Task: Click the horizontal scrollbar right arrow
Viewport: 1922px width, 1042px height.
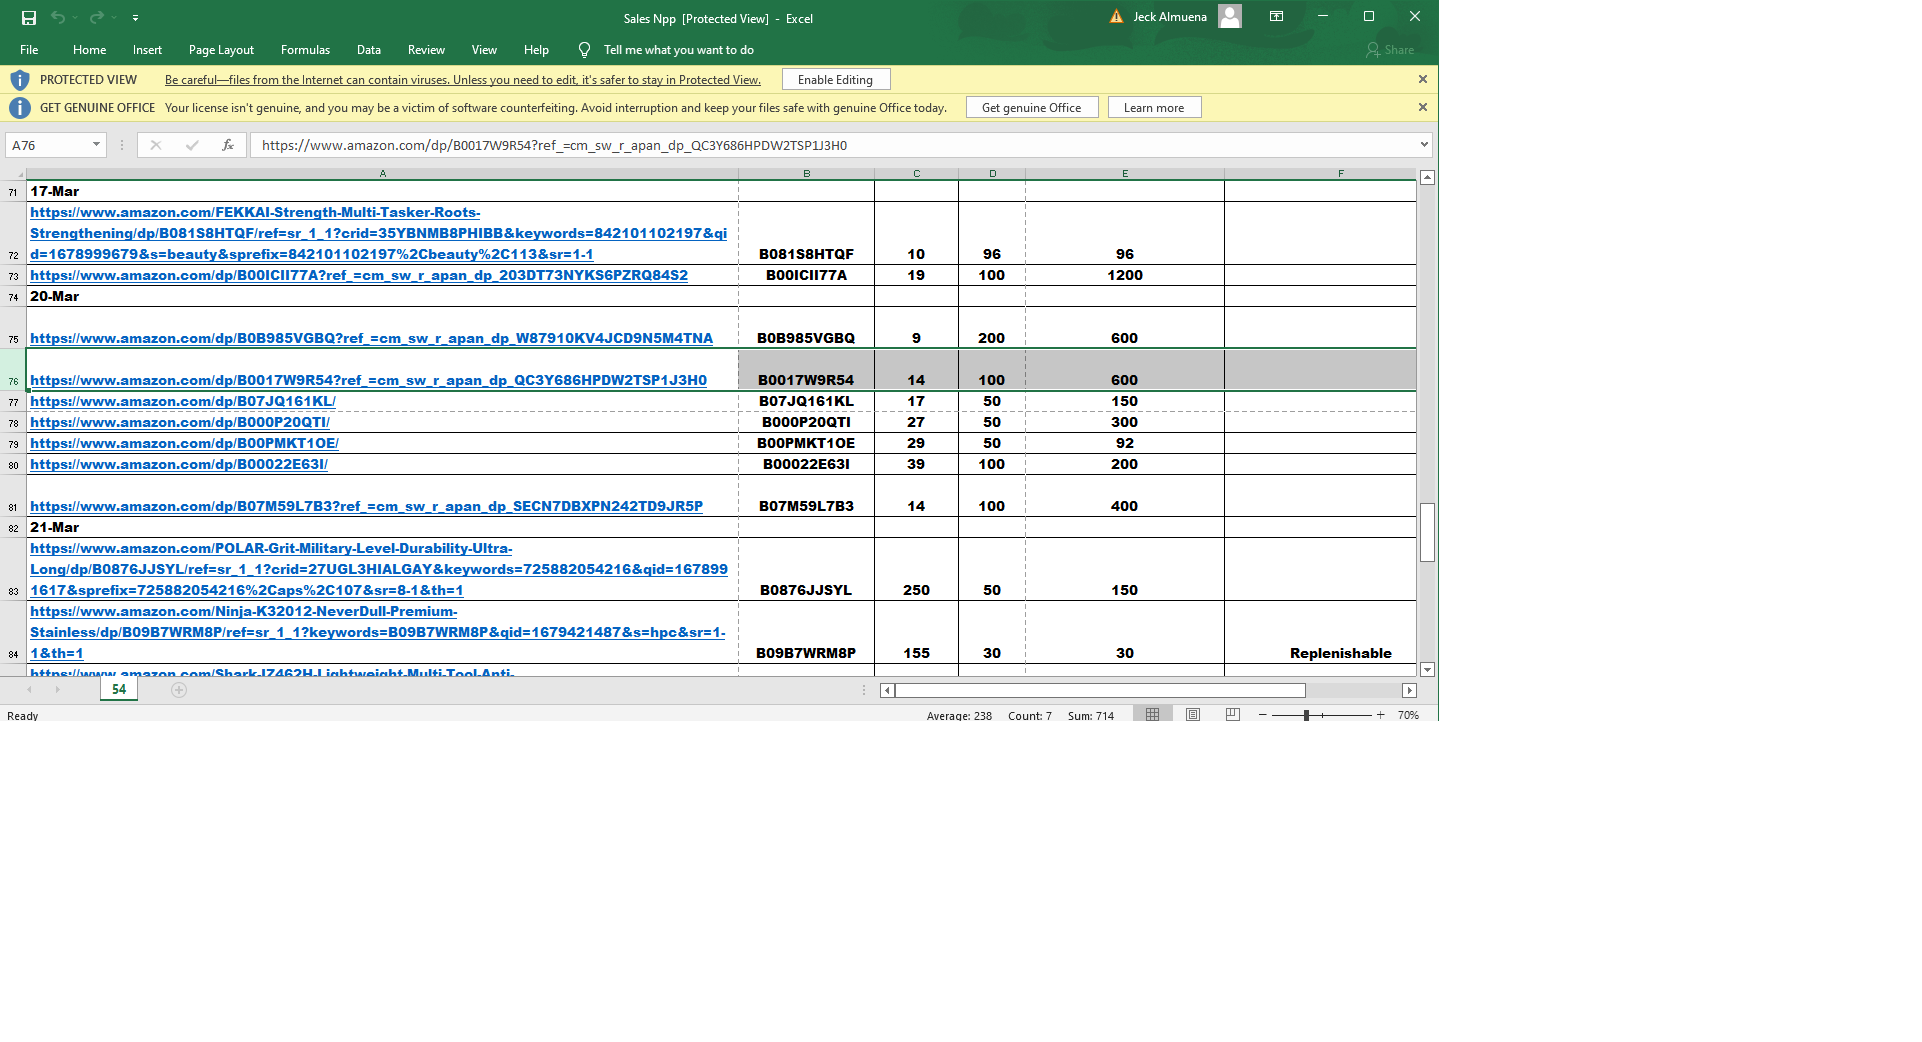Action: 1409,690
